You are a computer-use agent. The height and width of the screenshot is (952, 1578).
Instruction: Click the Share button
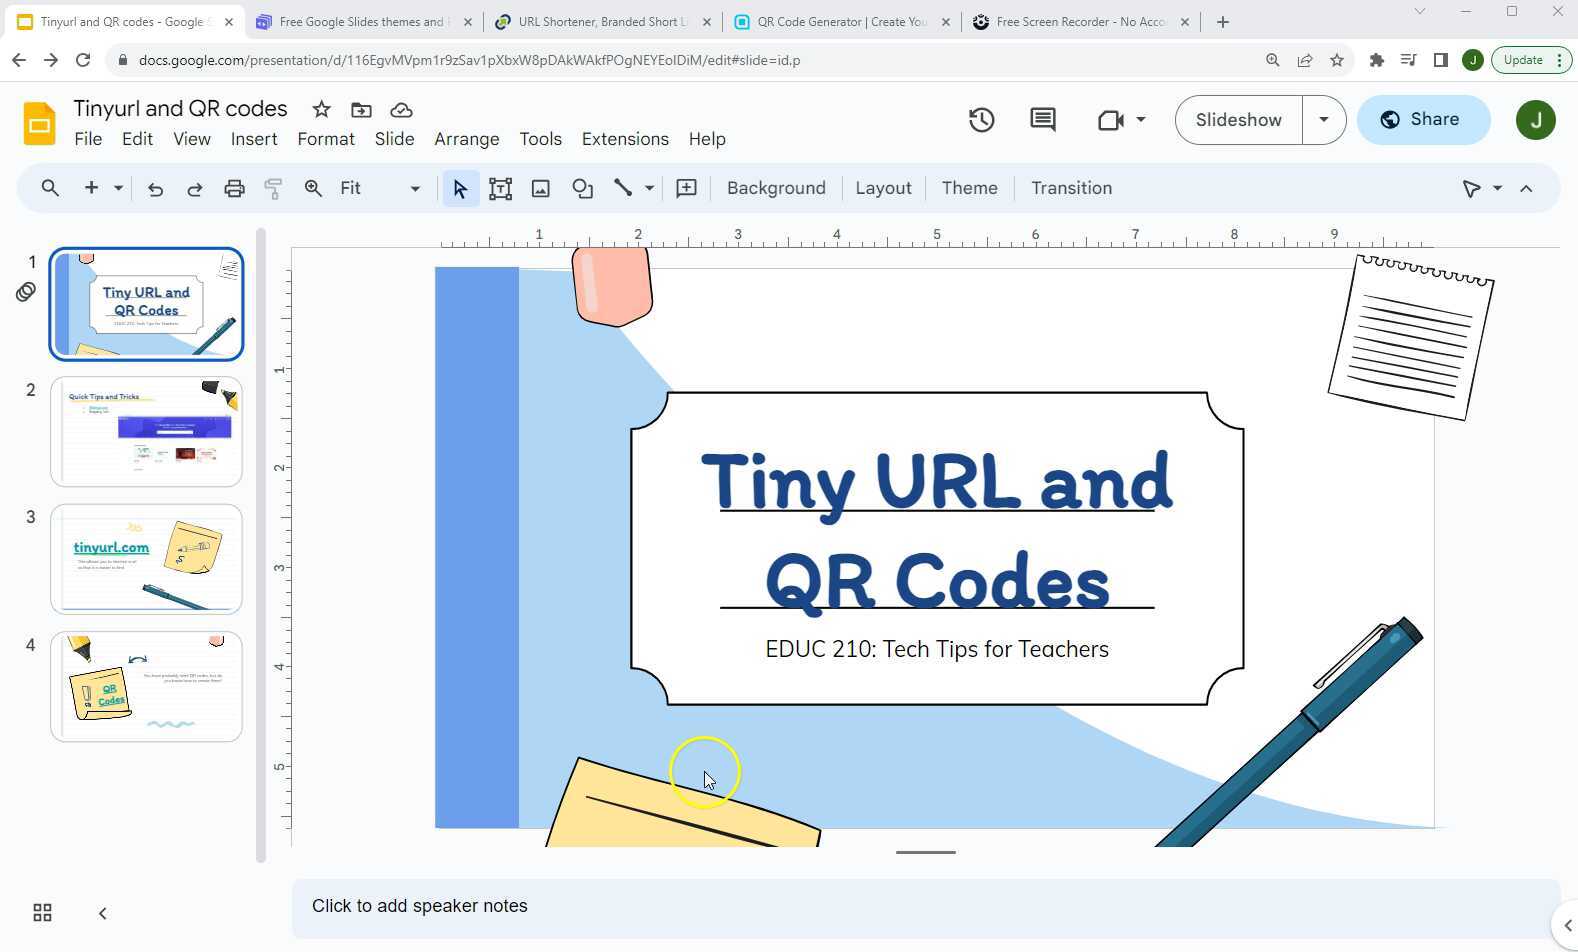1423,120
